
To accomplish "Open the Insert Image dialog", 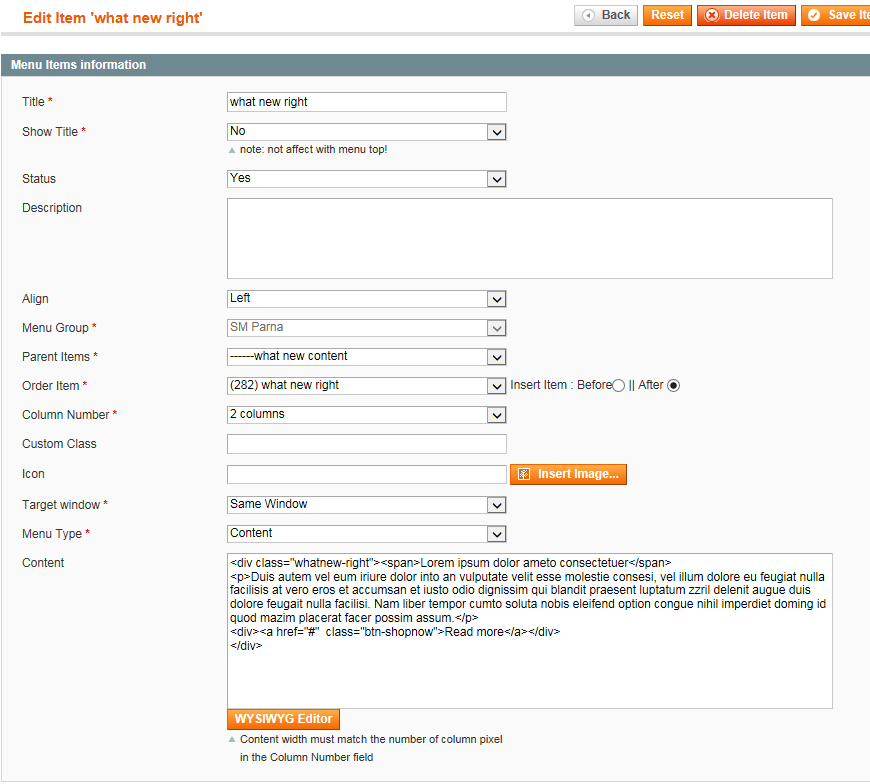I will (x=568, y=474).
